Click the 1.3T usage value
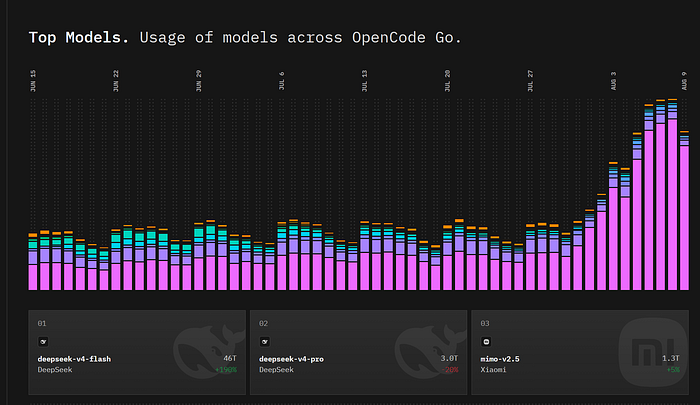 point(671,359)
